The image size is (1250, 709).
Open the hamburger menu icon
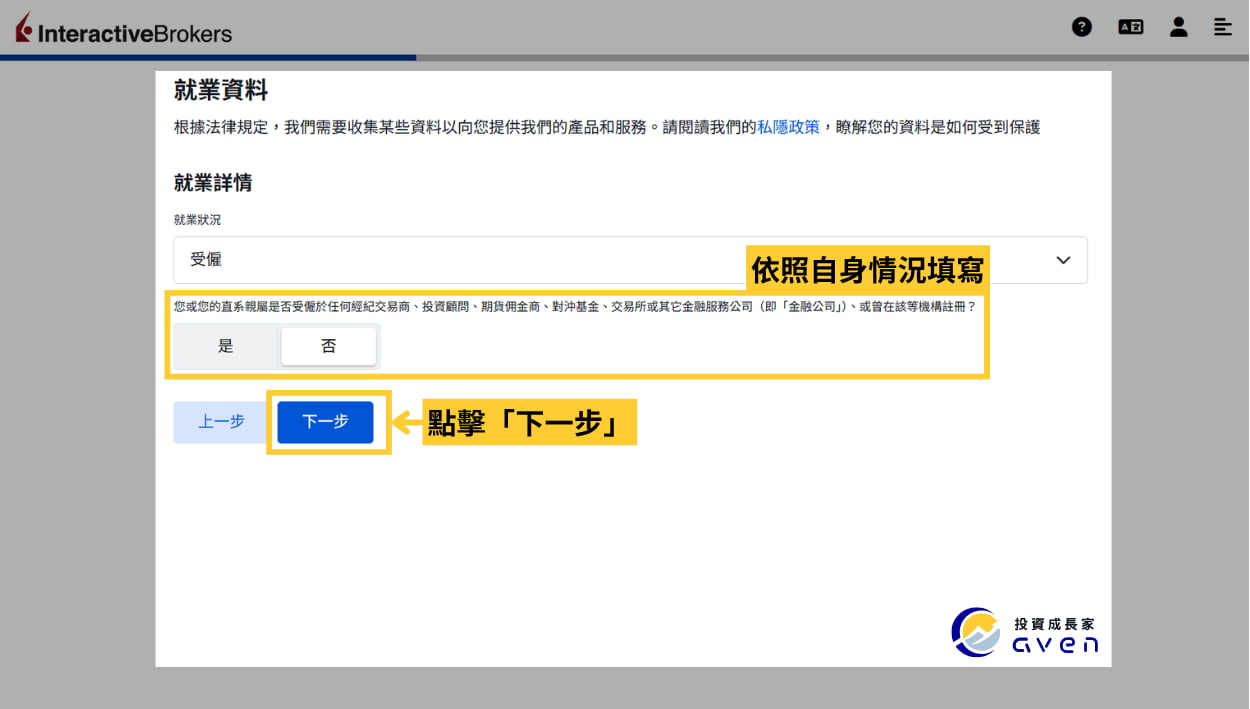tap(1223, 27)
